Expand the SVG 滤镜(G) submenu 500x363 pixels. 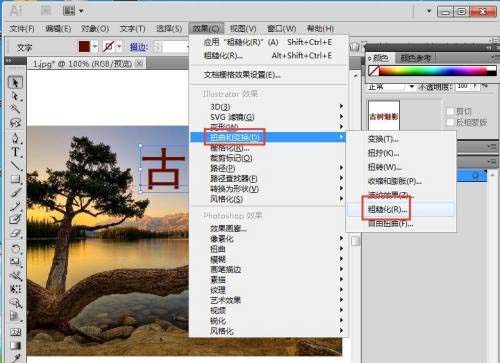341,117
